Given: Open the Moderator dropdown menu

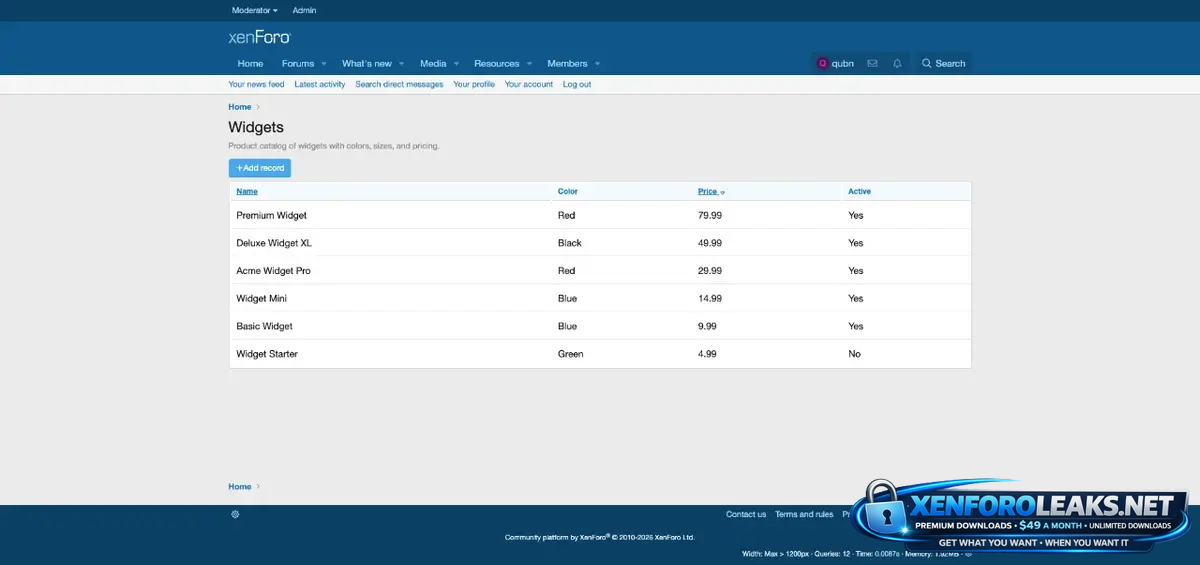Looking at the screenshot, I should click(254, 10).
